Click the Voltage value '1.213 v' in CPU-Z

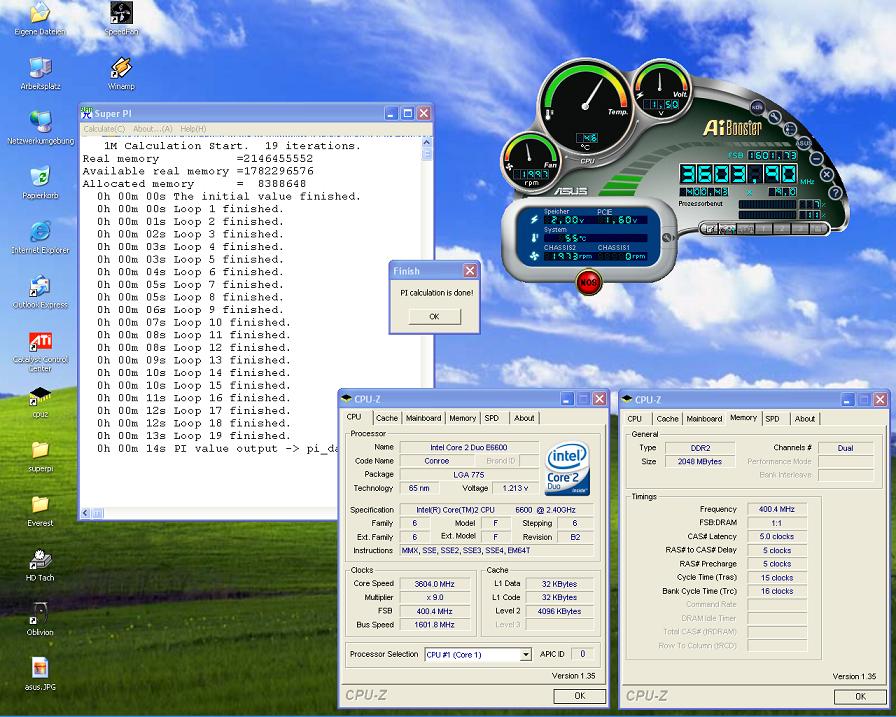515,488
